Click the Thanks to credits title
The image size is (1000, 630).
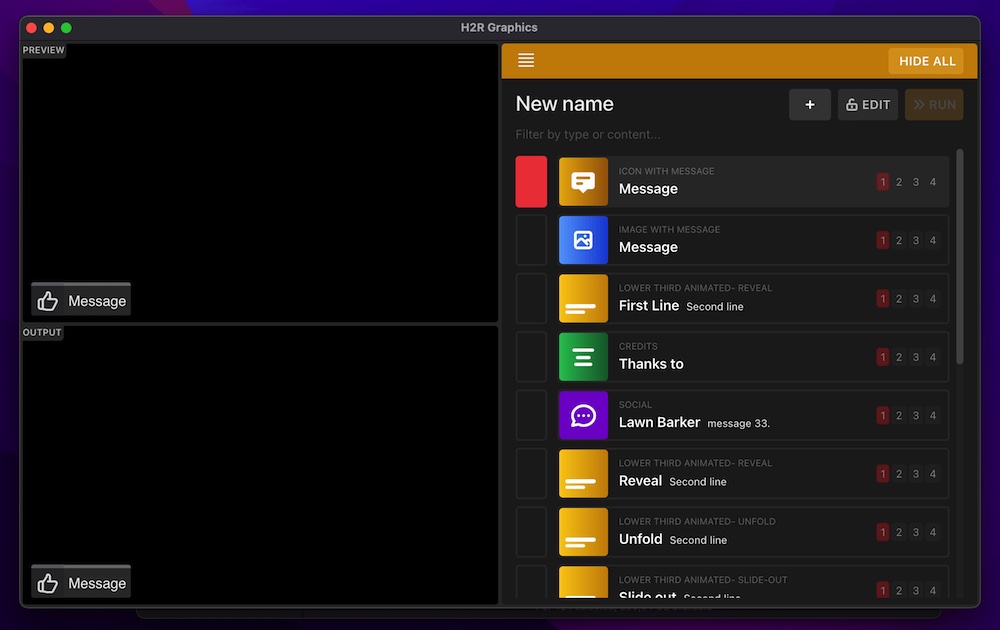[651, 364]
